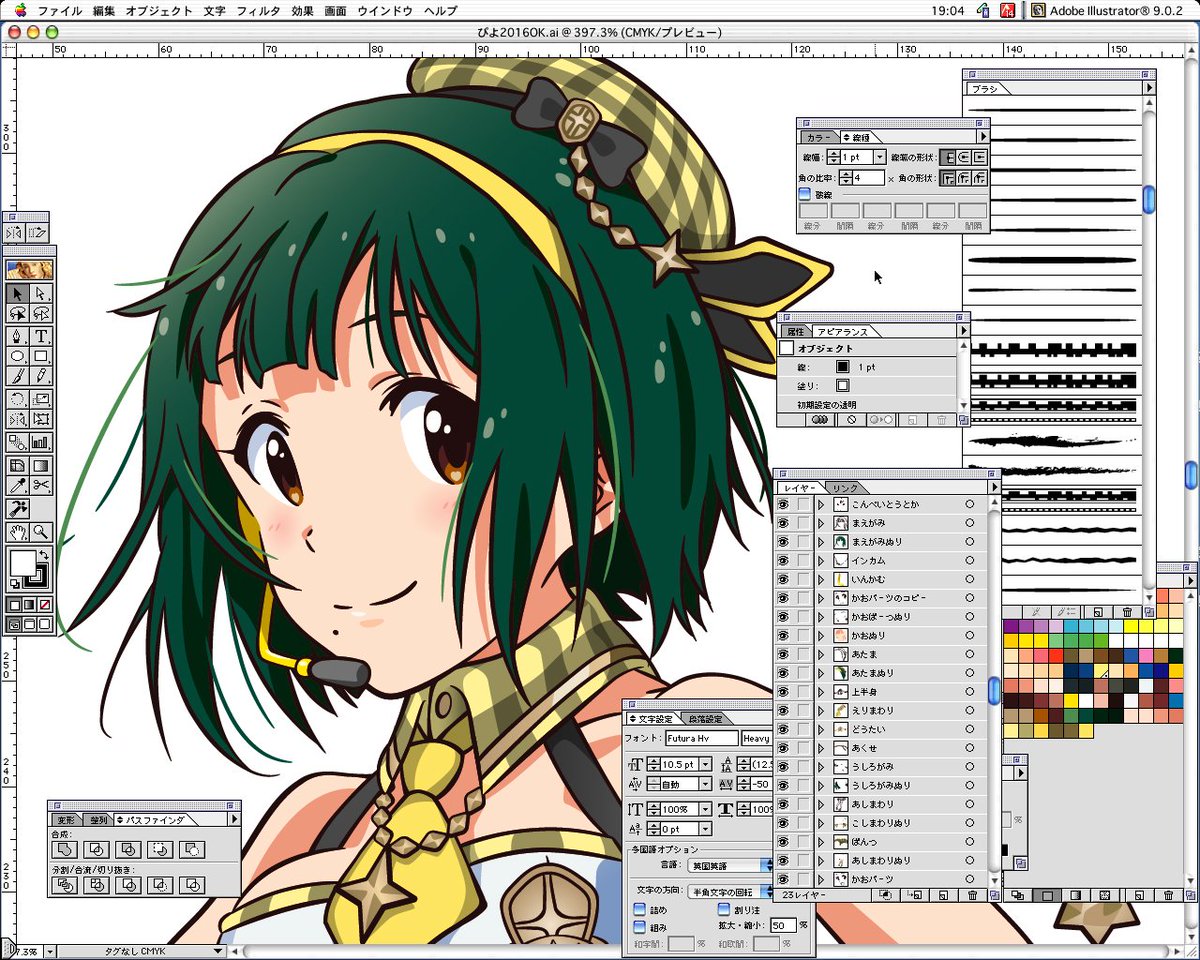Open the 言語 language dropdown
Screen dimensions: 1200x960
730,865
